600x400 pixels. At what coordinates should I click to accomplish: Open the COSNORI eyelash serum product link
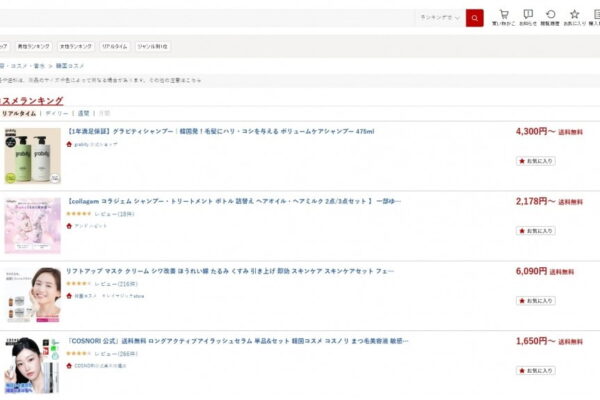238,341
